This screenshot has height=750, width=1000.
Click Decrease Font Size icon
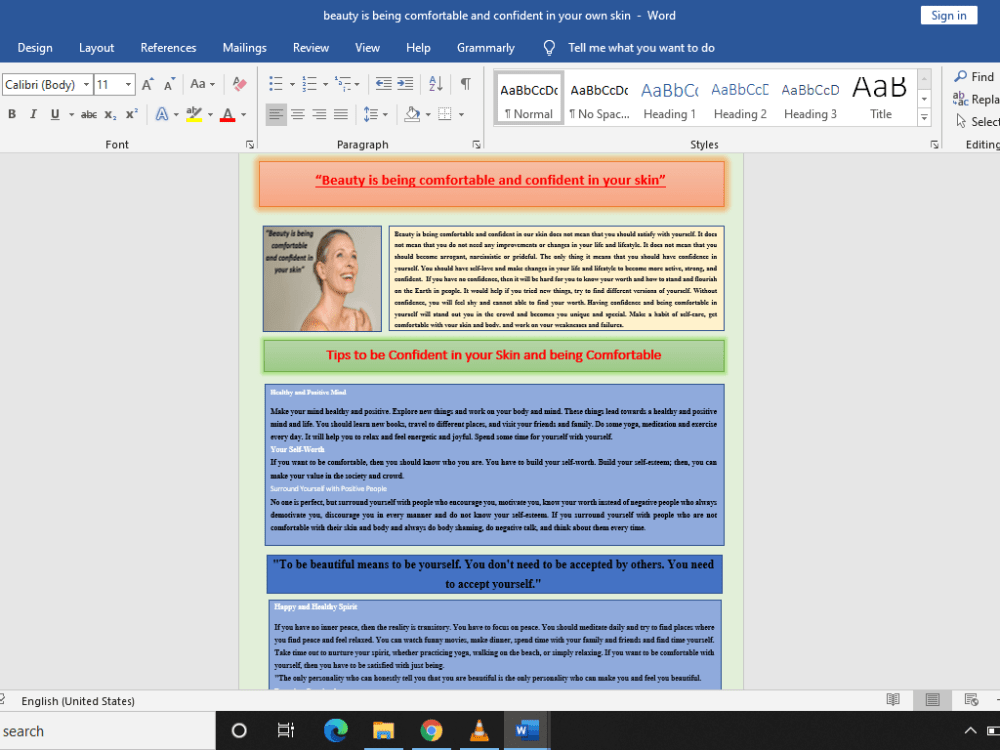tap(169, 84)
